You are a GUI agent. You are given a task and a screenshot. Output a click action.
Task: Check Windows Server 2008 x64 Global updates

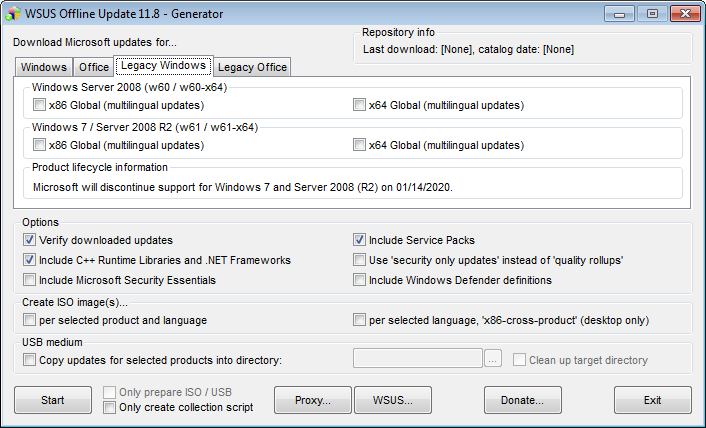click(x=359, y=105)
